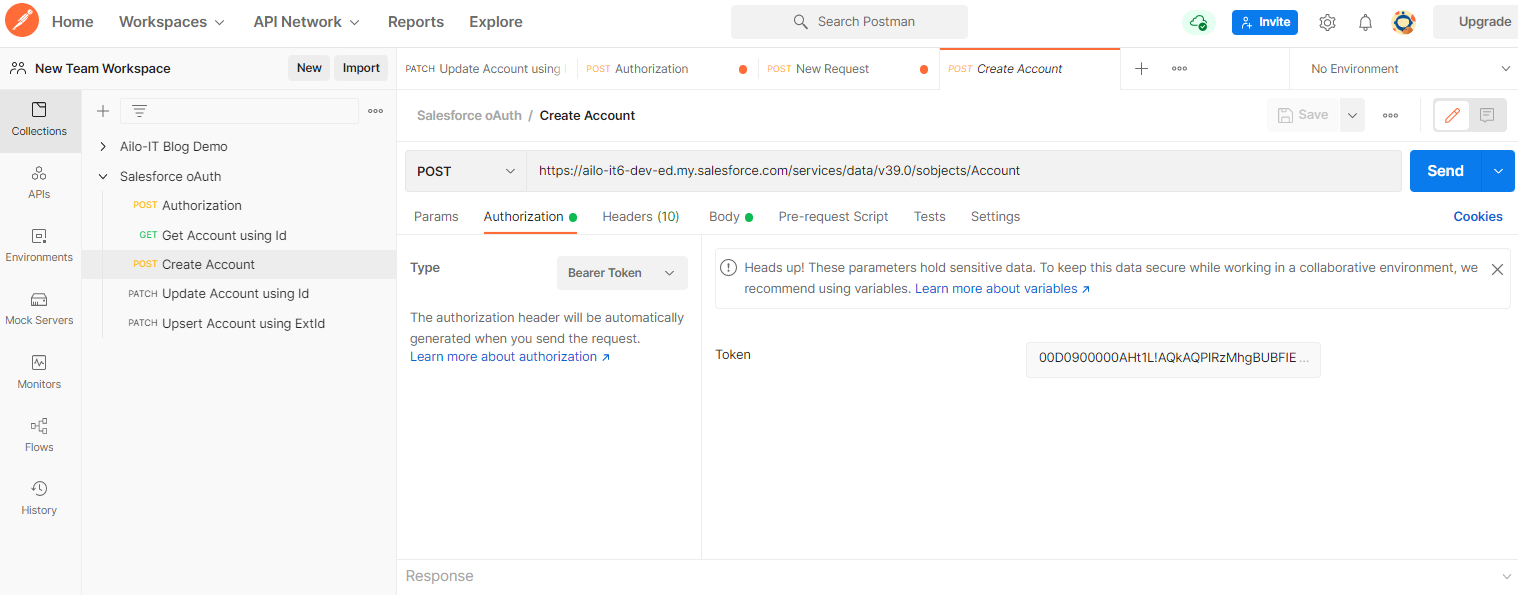Open Mock Servers in the sidebar
The height and width of the screenshot is (595, 1518).
pyautogui.click(x=40, y=309)
